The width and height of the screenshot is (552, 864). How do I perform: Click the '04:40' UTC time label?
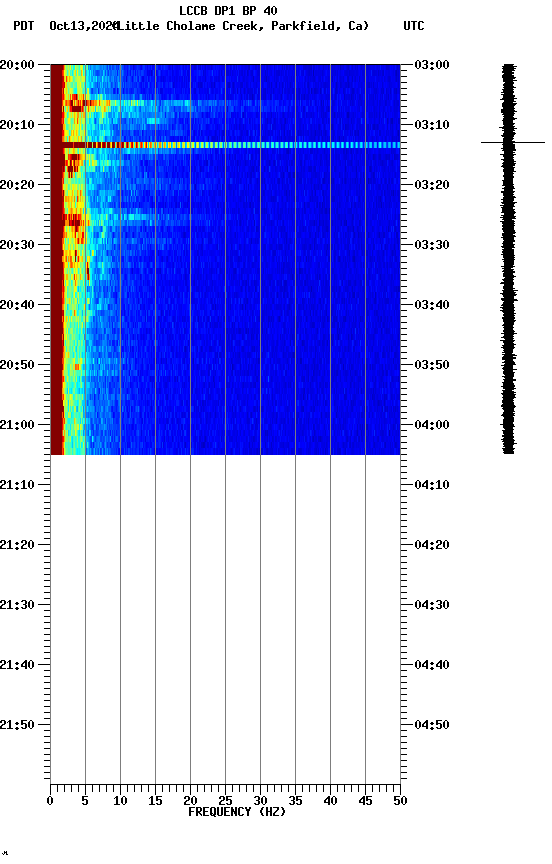432,665
